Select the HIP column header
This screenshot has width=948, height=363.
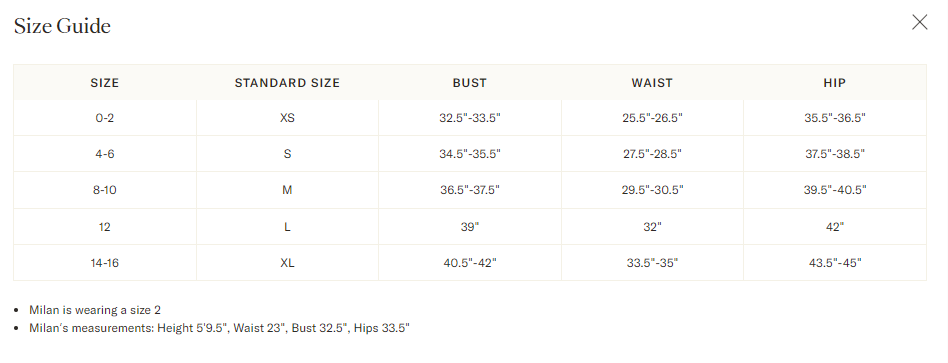tap(835, 83)
